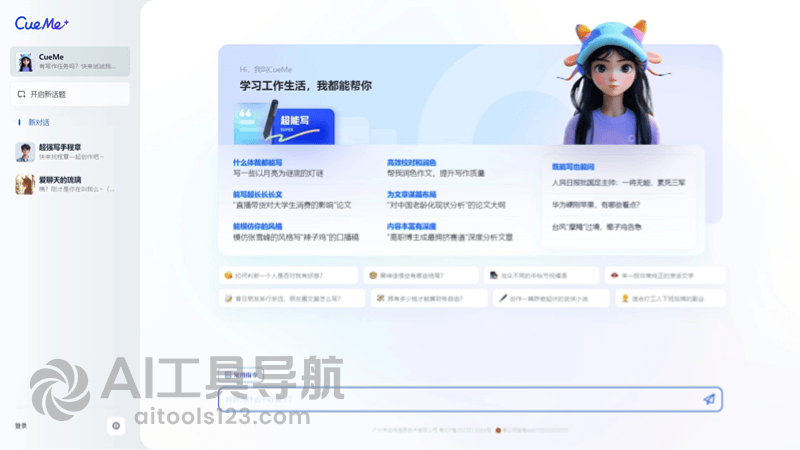
Task: Open the CueMe assistant chat in sidebar
Action: 70,61
